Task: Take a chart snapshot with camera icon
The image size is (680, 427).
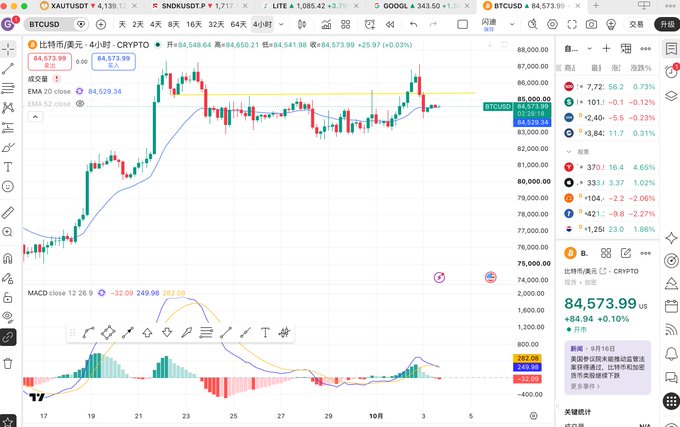Action: (x=591, y=24)
